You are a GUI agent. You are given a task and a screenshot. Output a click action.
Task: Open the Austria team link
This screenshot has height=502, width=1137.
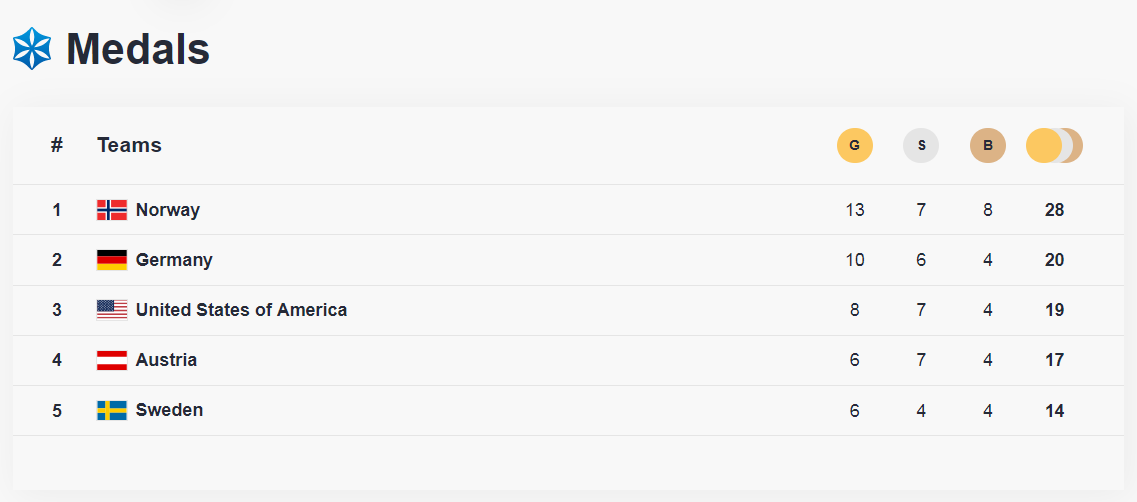point(166,360)
